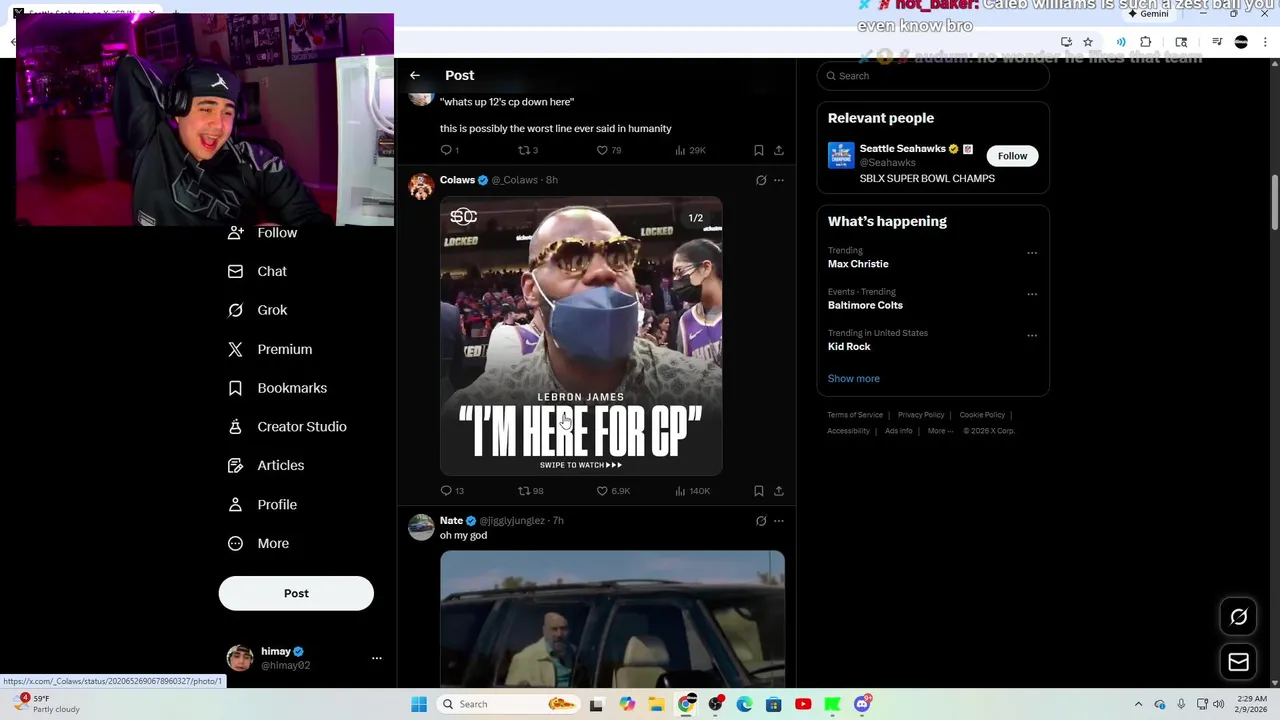
Task: Open more options on Colaws' post
Action: [779, 181]
